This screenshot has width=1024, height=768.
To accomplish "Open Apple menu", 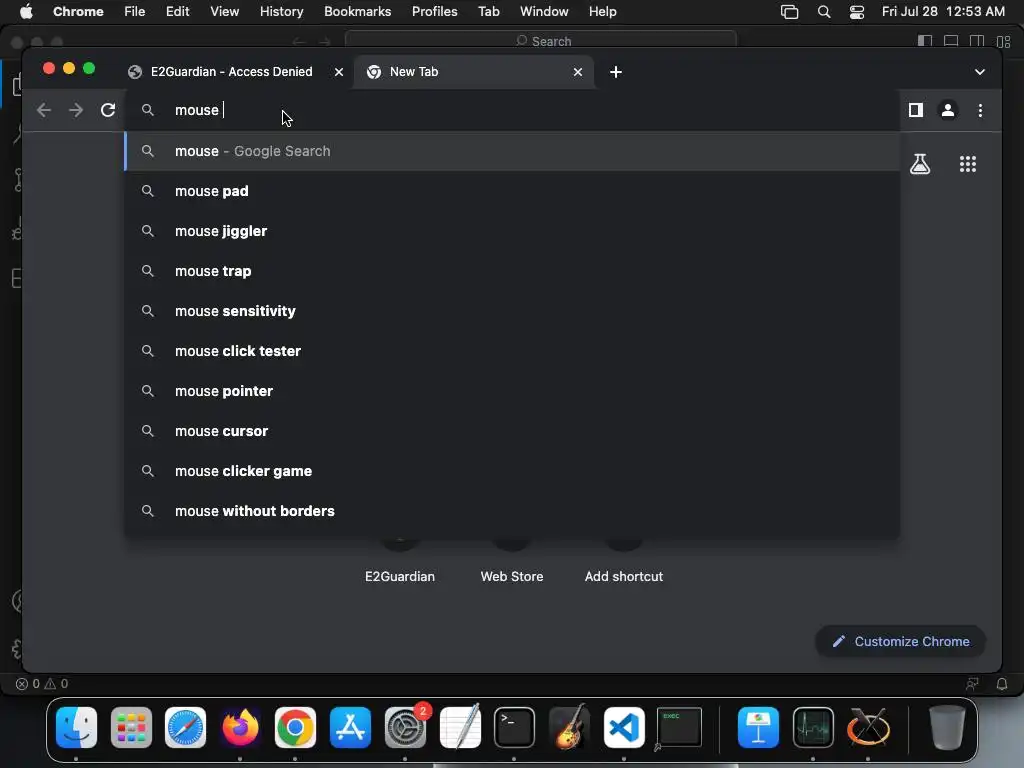I will (26, 12).
